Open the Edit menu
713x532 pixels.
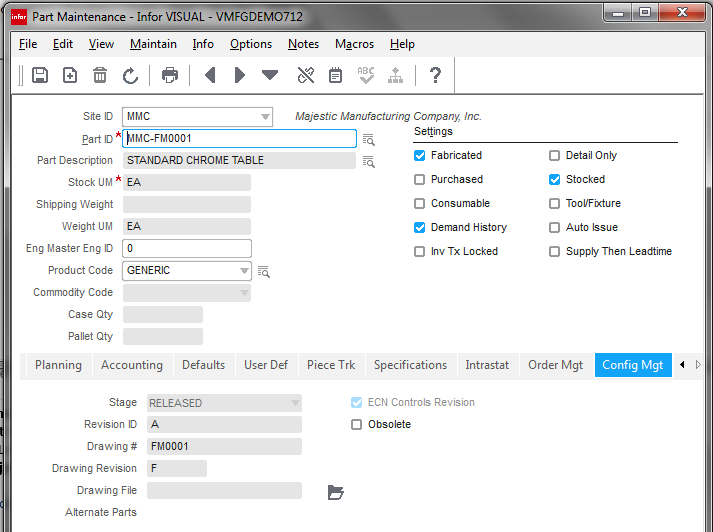click(63, 44)
